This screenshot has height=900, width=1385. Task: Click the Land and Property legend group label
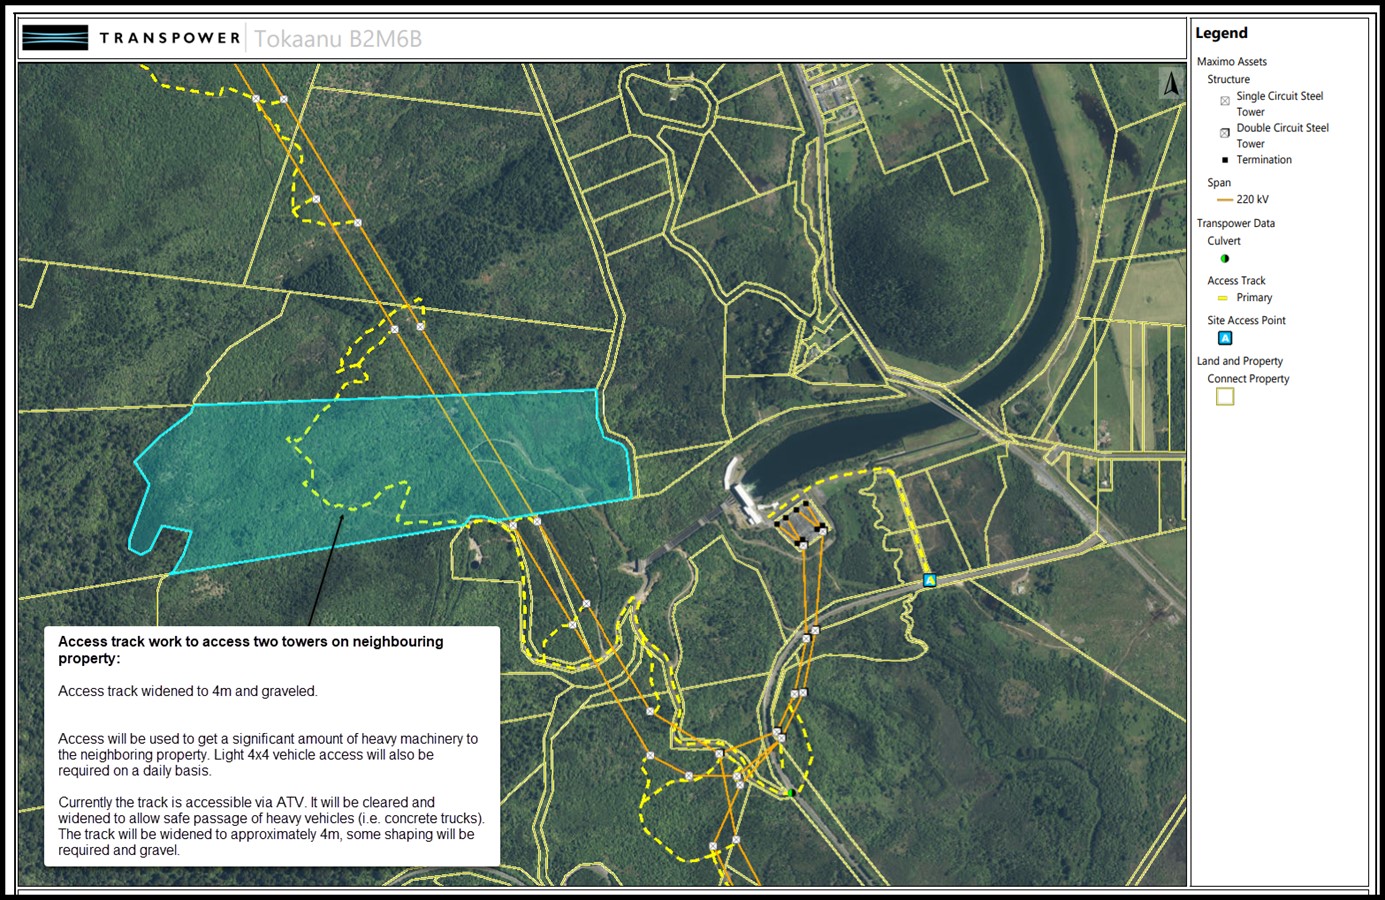(1239, 362)
